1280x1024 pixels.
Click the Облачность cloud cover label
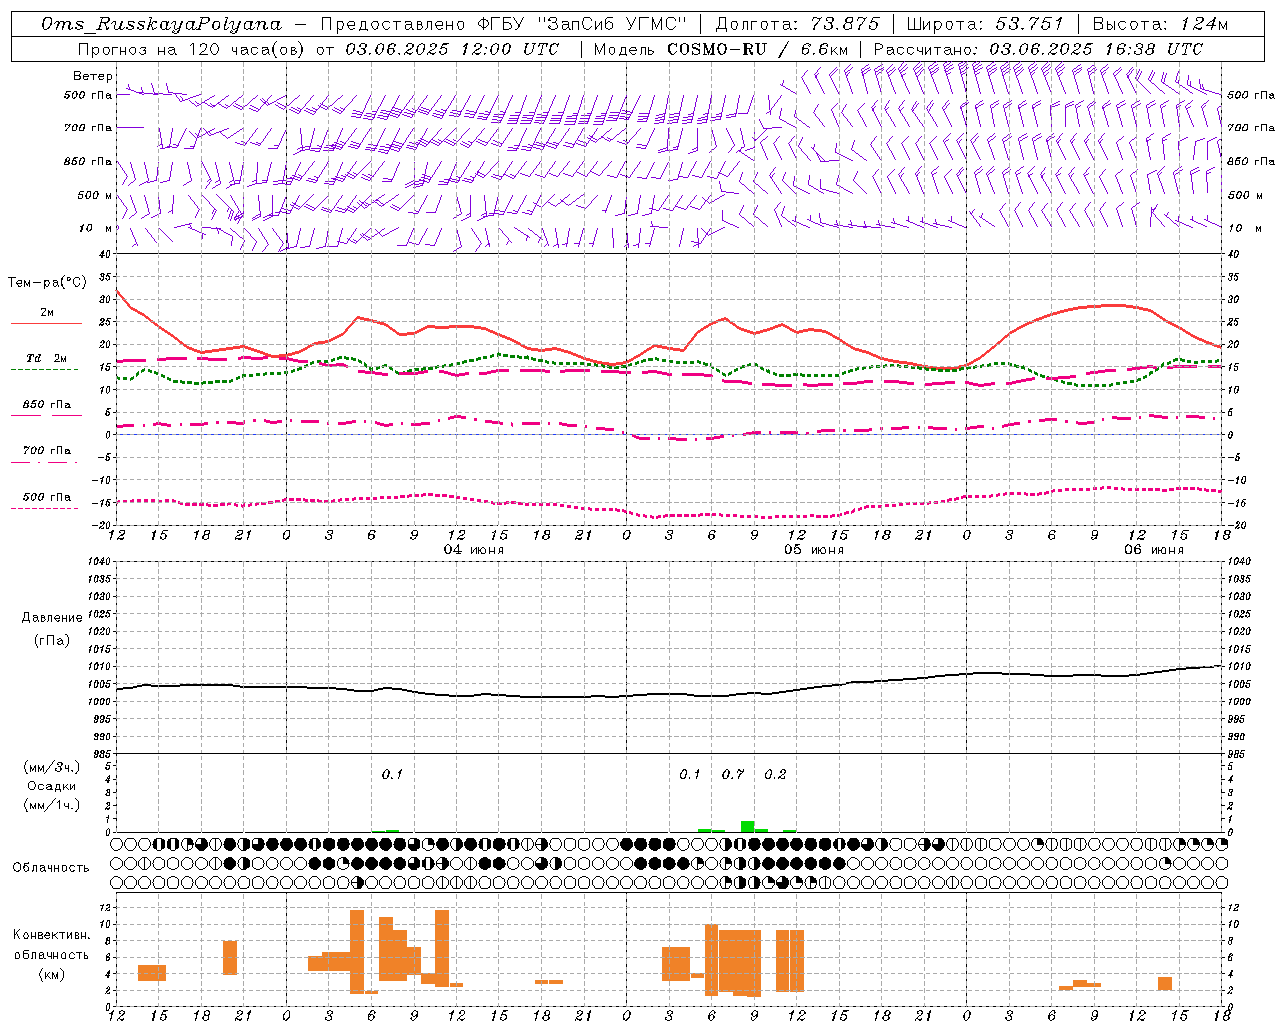51,867
